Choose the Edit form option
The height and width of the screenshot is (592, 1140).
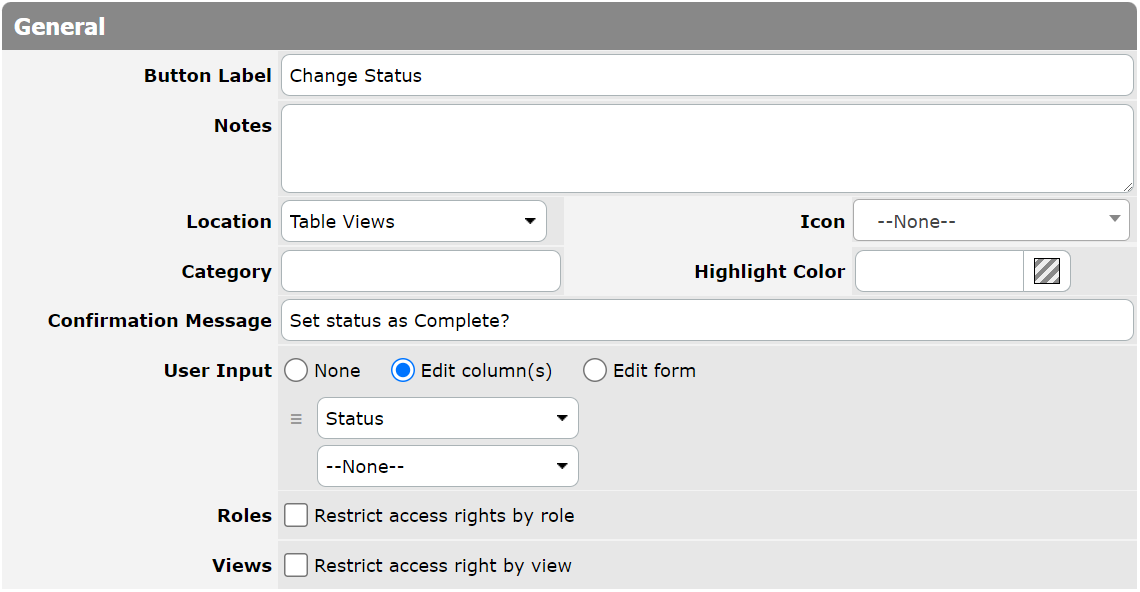click(x=595, y=370)
